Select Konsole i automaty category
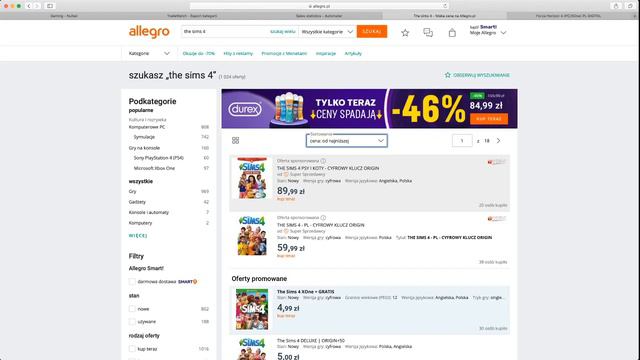Screen dimensions: 640x360 149,213
